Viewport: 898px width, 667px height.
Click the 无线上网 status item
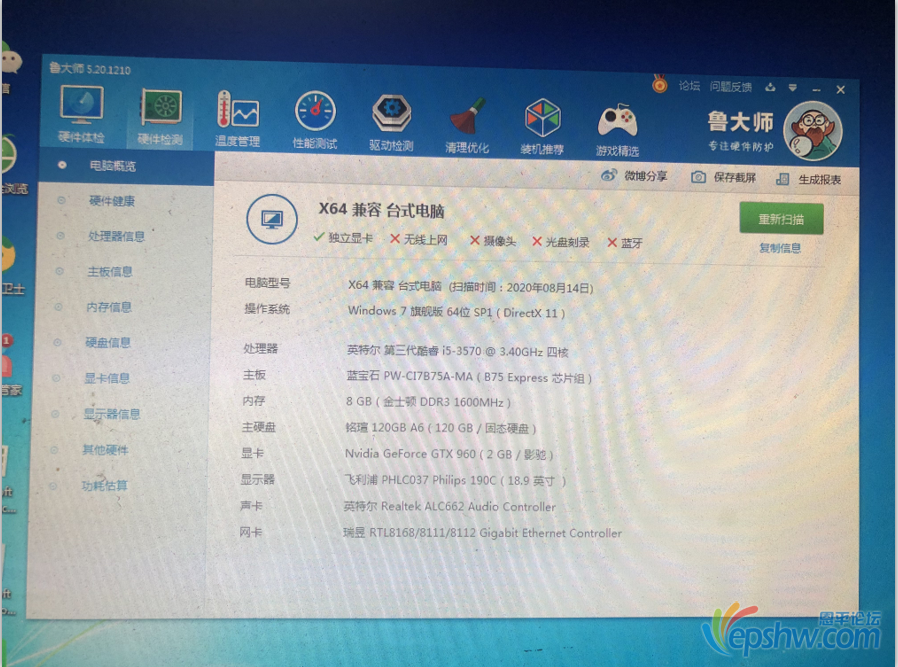click(x=419, y=239)
